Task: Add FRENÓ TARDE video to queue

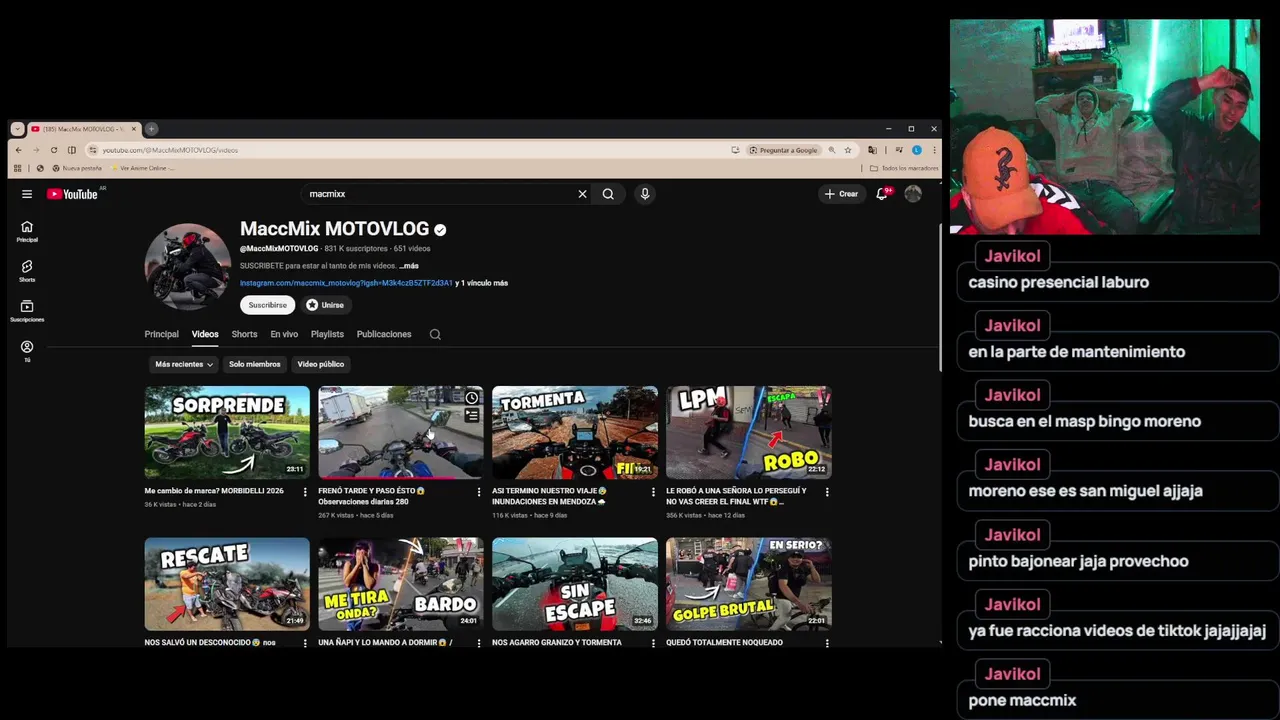Action: pos(472,415)
